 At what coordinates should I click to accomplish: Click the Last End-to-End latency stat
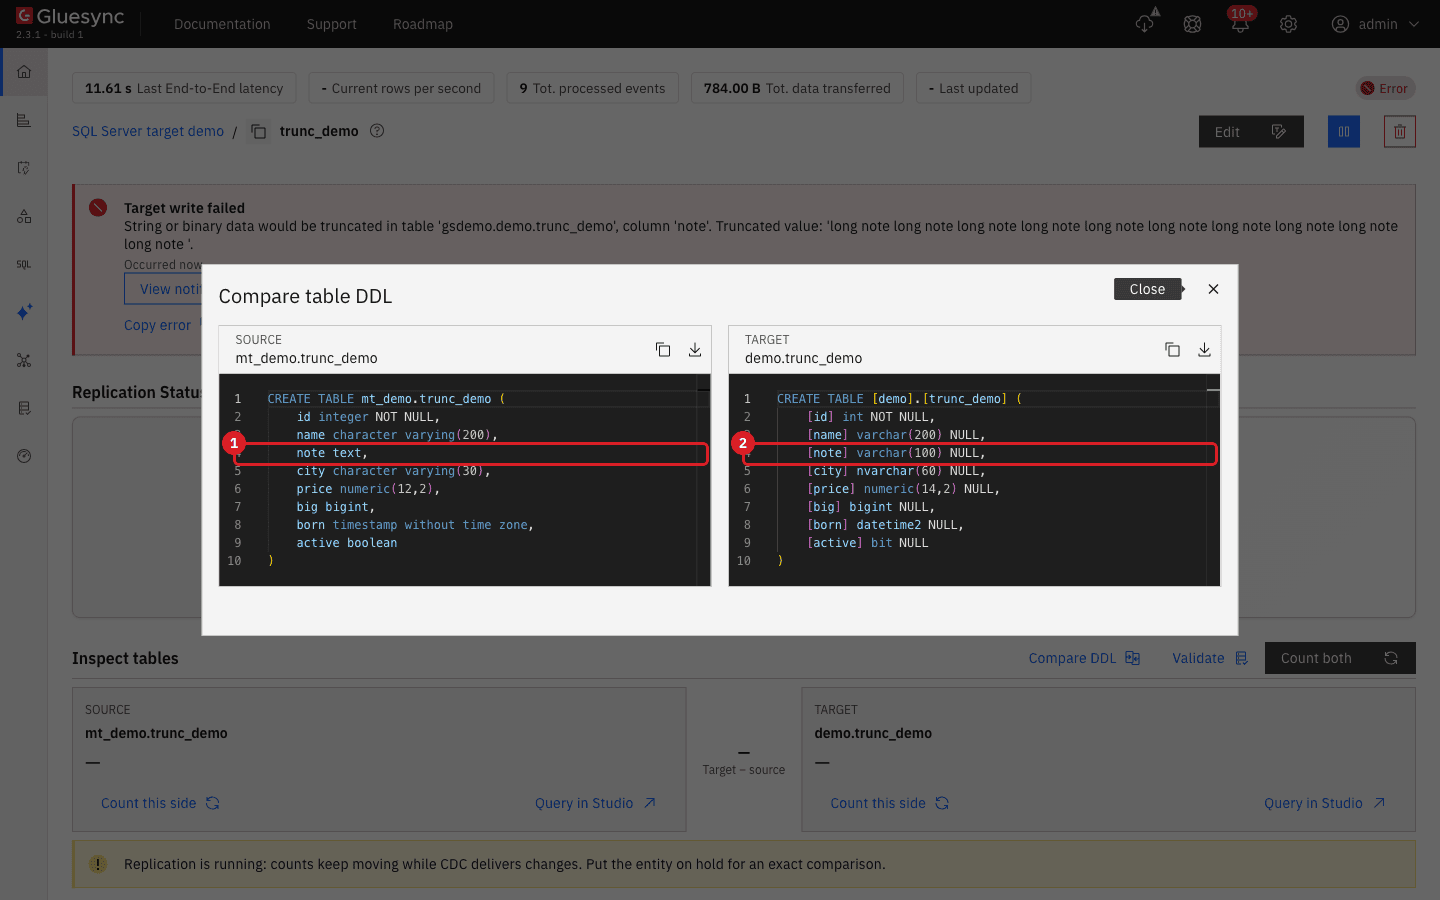[x=184, y=88]
